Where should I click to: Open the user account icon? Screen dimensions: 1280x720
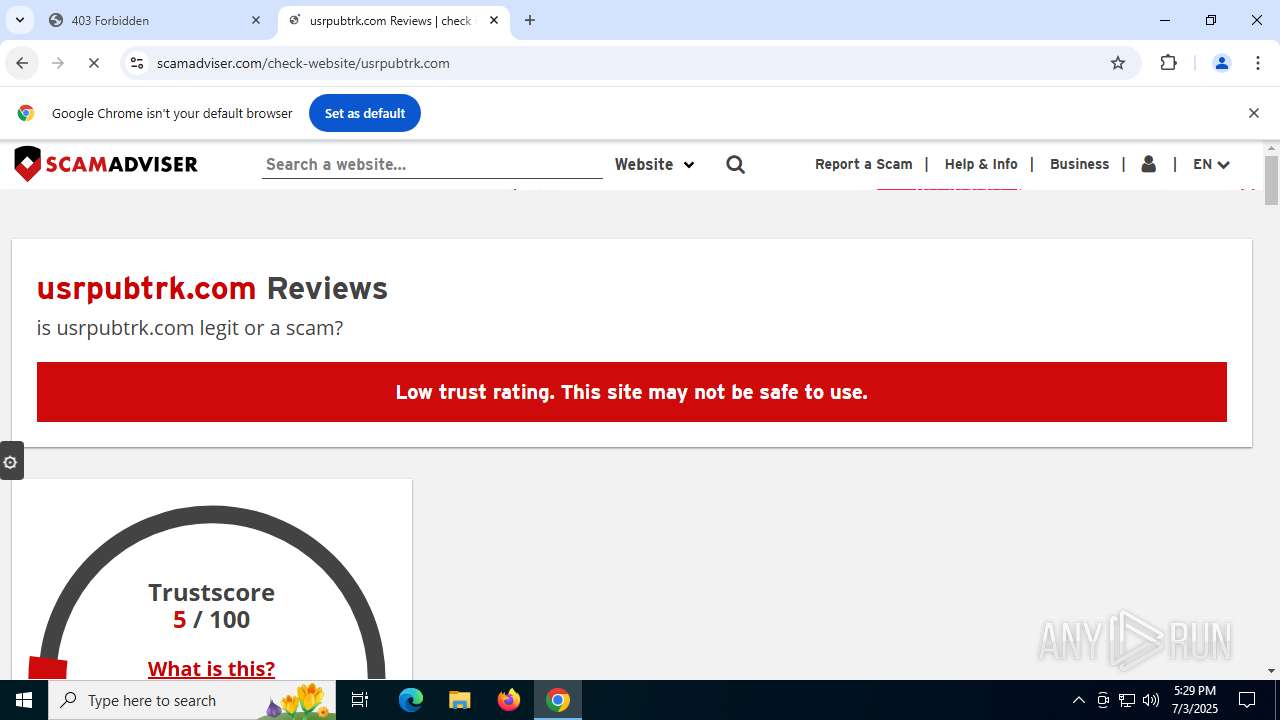click(1149, 164)
